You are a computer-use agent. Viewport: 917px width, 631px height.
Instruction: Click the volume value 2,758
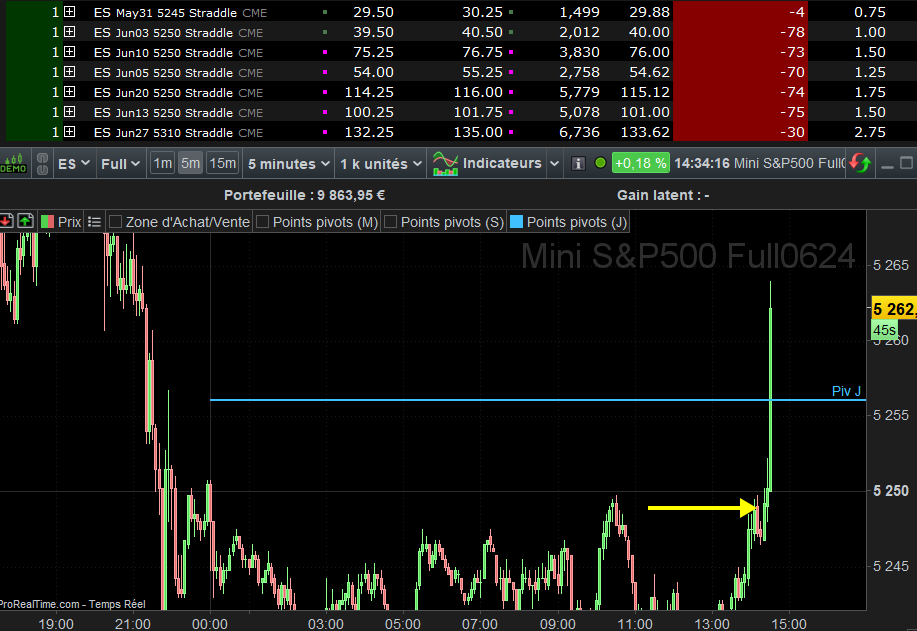click(x=580, y=72)
